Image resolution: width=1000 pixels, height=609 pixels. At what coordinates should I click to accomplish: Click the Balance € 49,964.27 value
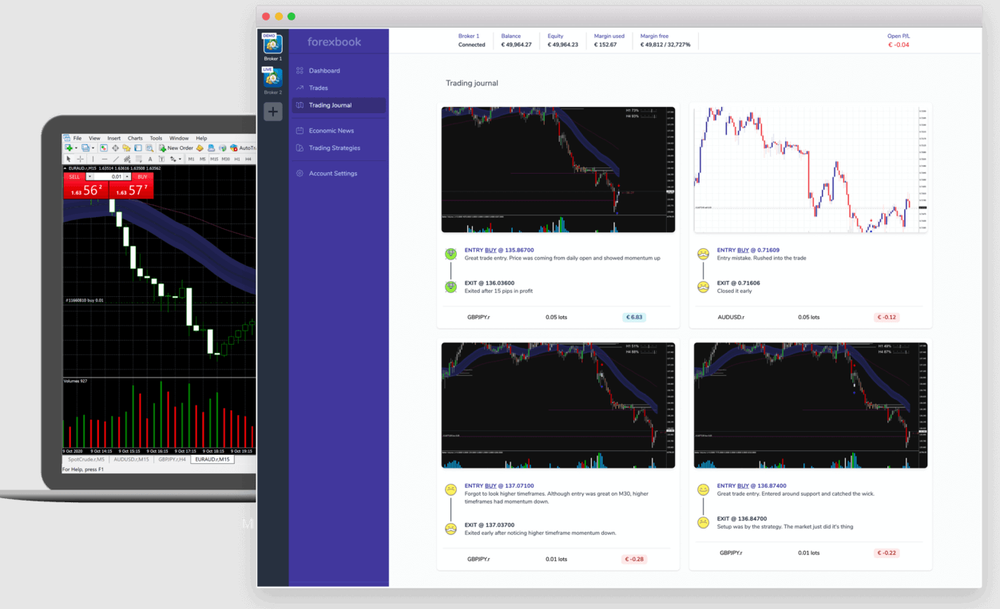click(x=516, y=45)
